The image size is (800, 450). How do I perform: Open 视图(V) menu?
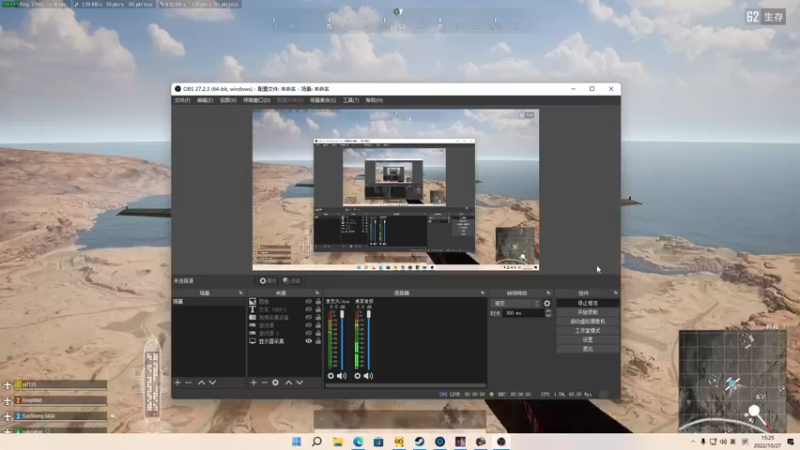[x=228, y=101]
